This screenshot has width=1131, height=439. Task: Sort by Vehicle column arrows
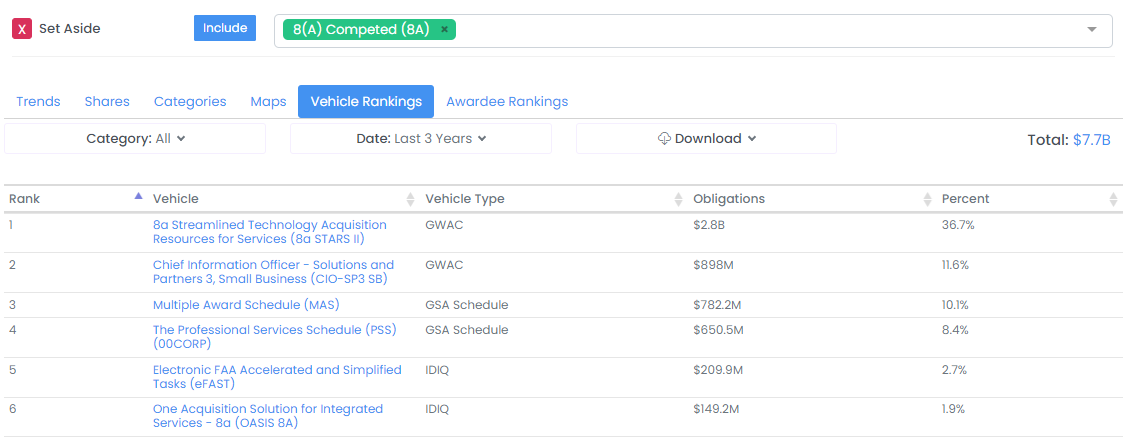(x=411, y=199)
